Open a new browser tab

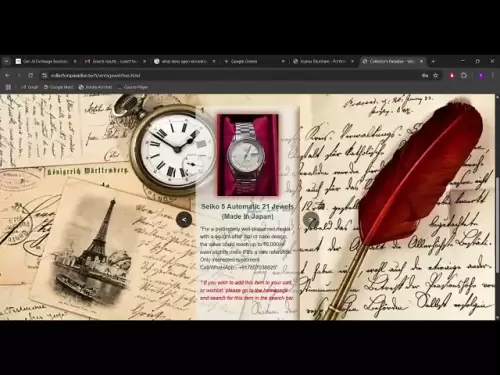pyautogui.click(x=433, y=61)
